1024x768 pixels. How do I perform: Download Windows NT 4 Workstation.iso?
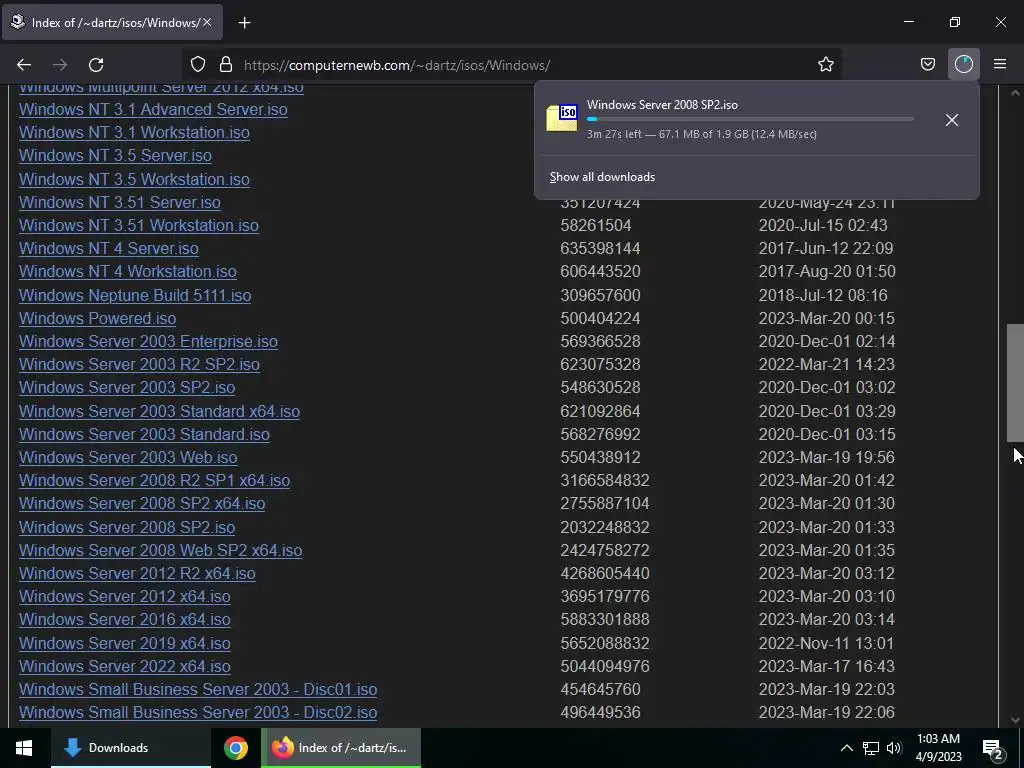(127, 271)
